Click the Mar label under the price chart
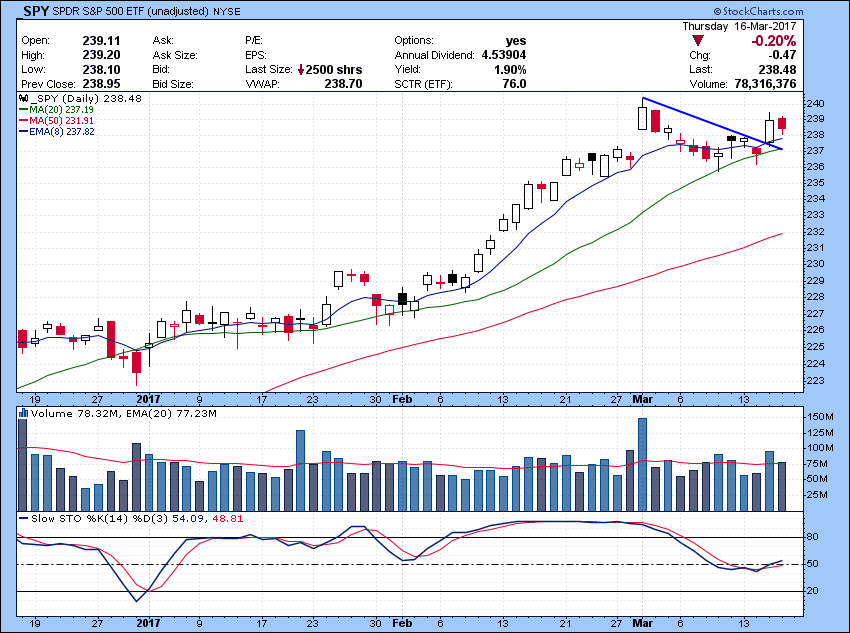The image size is (850, 633). pyautogui.click(x=642, y=399)
